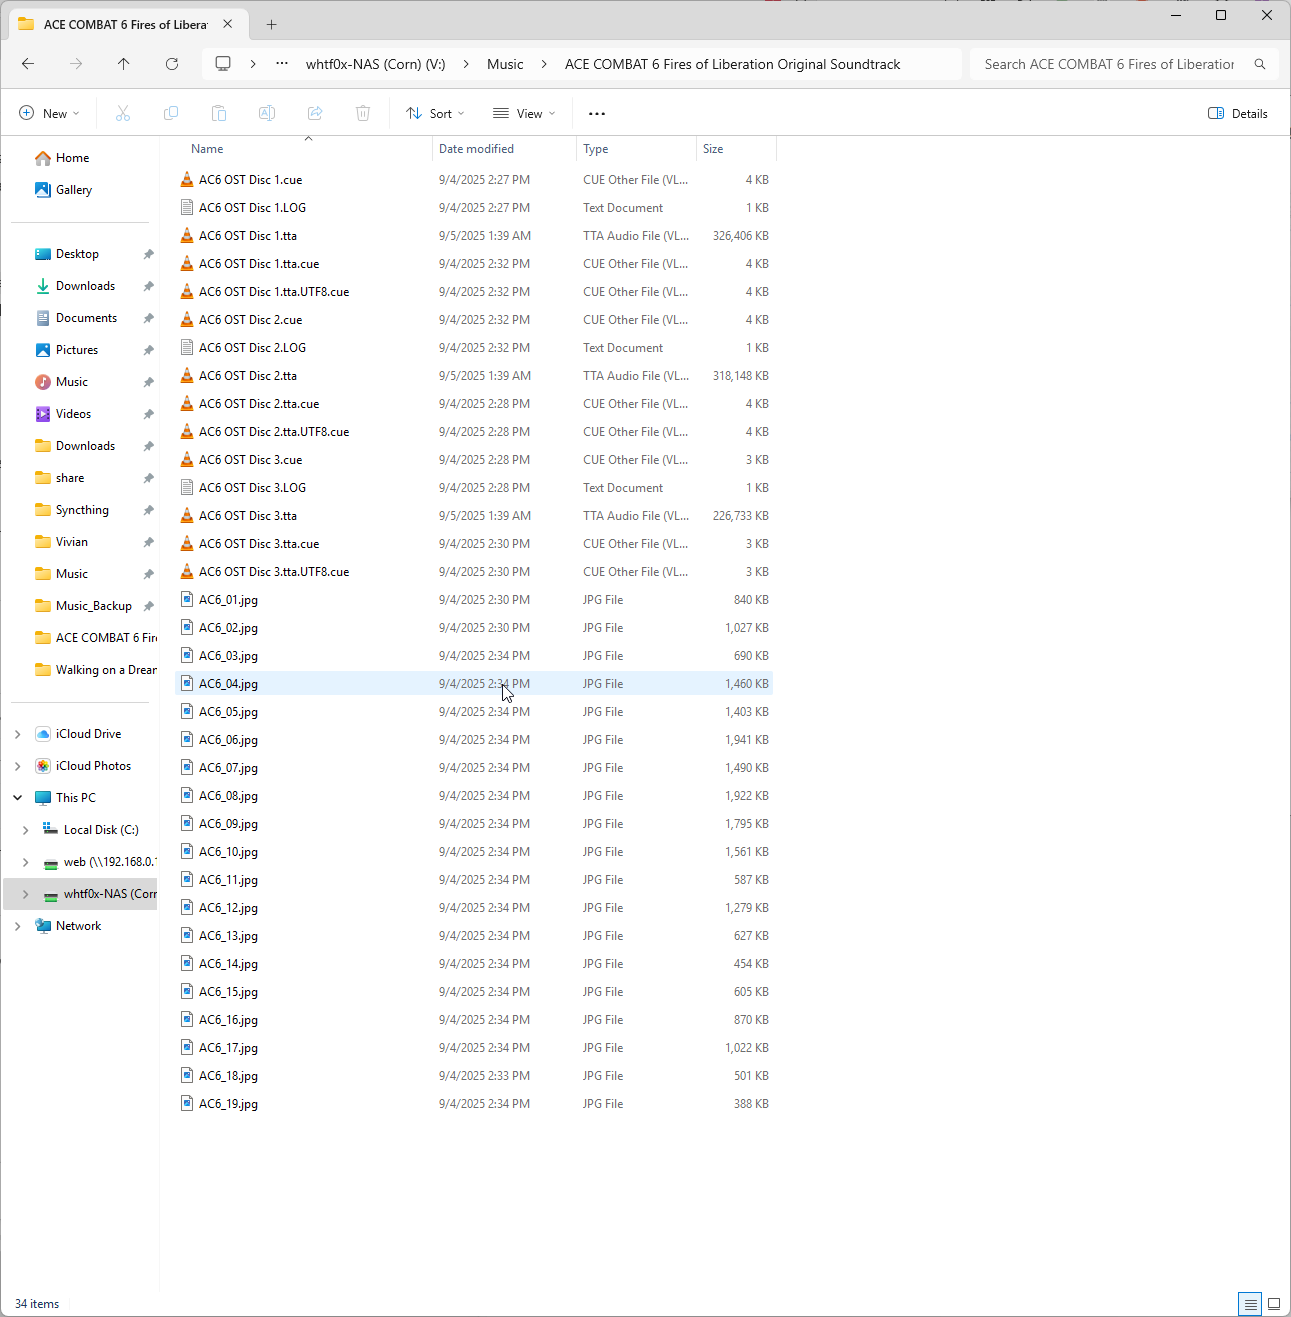
Task: Click the Refresh icon beside address bar
Action: (172, 64)
